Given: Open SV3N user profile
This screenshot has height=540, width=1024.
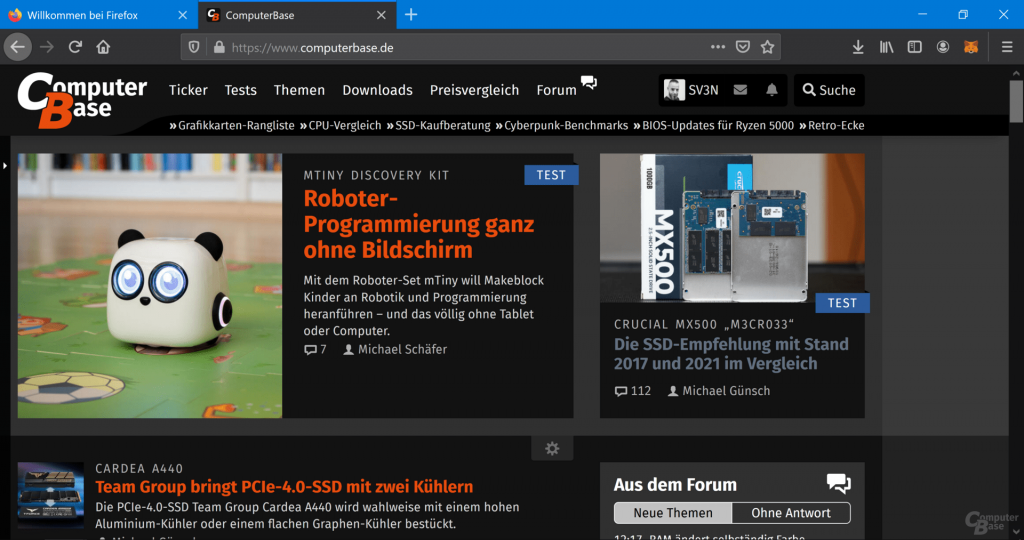Looking at the screenshot, I should click(691, 90).
